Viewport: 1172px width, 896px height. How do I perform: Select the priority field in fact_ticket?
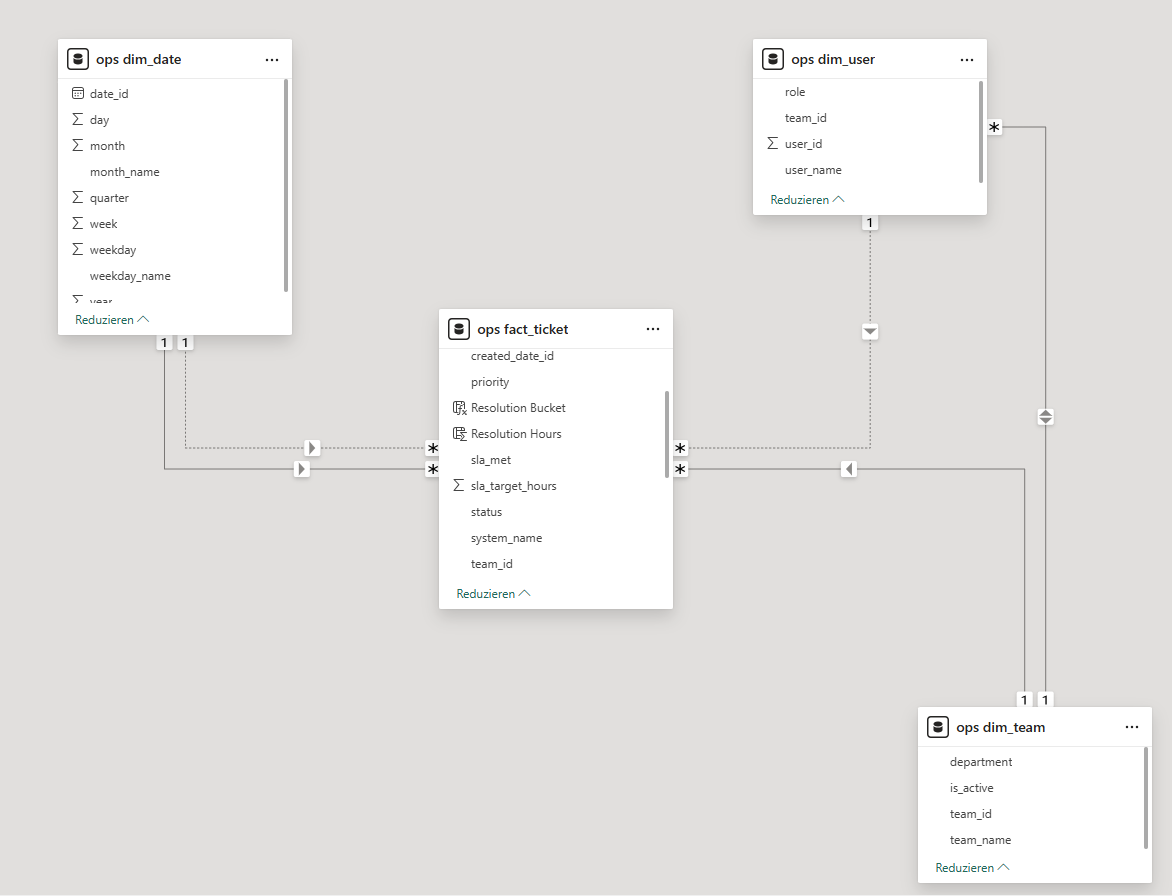click(490, 382)
